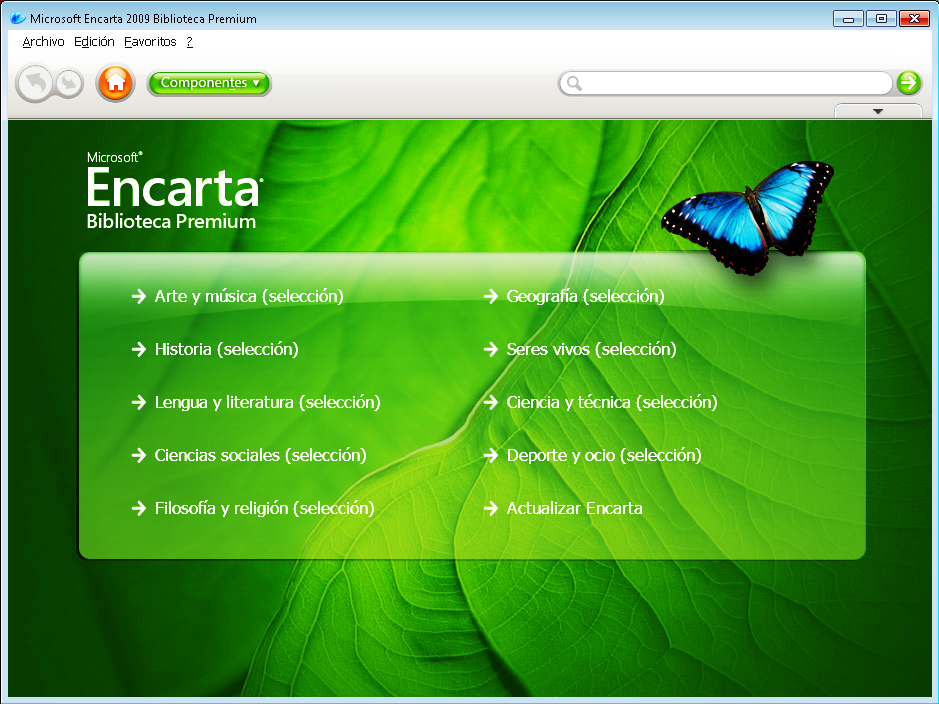This screenshot has width=939, height=704.
Task: Open the orange Home button
Action: pos(116,83)
